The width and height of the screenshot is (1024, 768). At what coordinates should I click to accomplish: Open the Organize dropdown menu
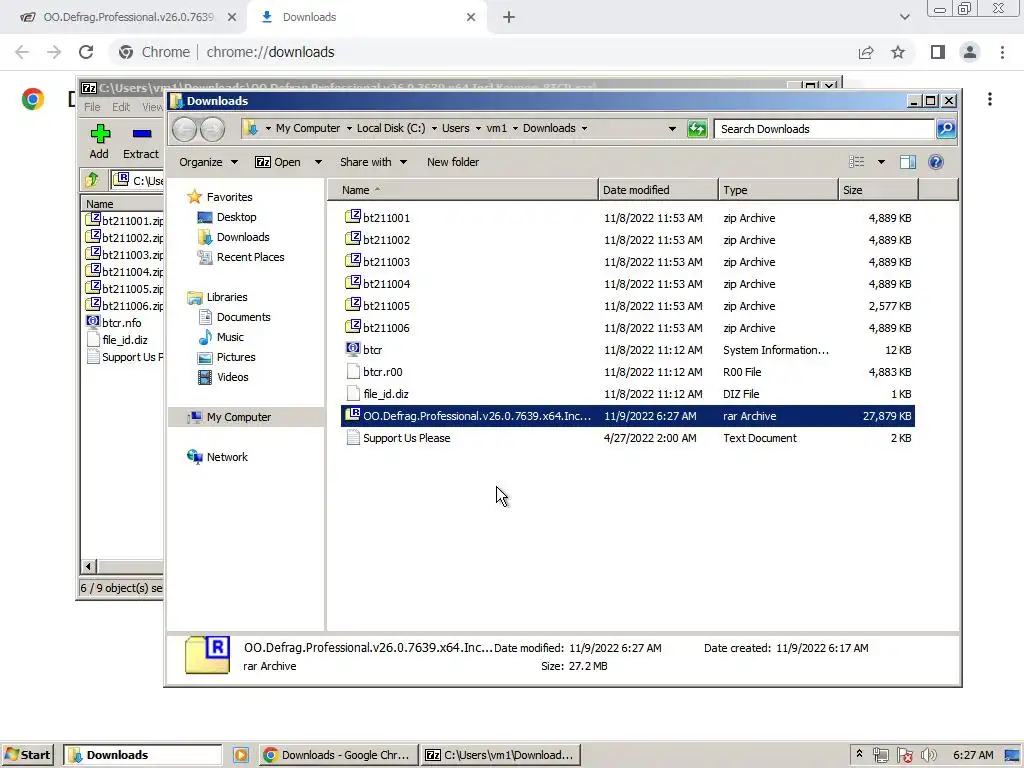tap(208, 162)
